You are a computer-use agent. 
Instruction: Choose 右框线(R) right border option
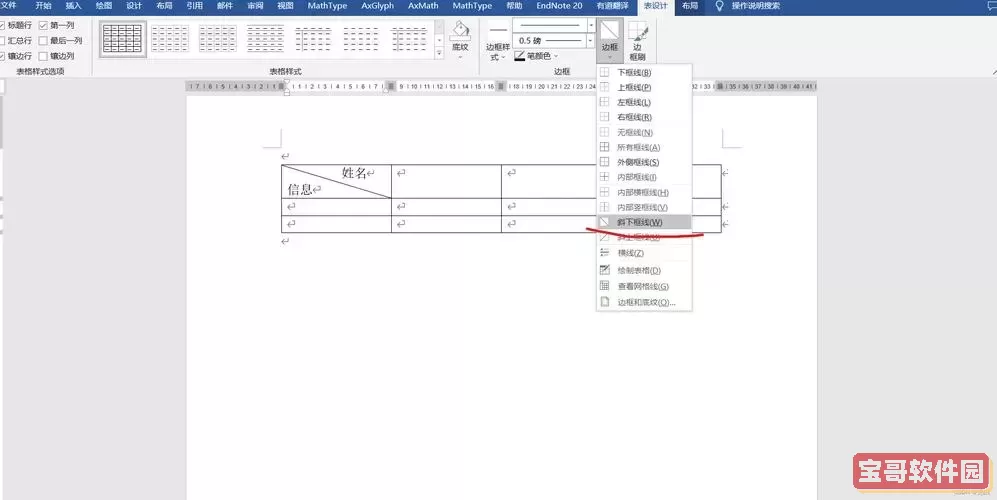(x=643, y=117)
